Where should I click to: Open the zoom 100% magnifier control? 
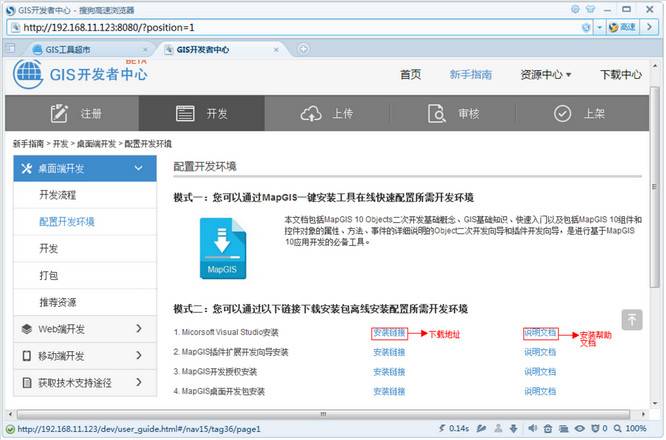[630, 429]
